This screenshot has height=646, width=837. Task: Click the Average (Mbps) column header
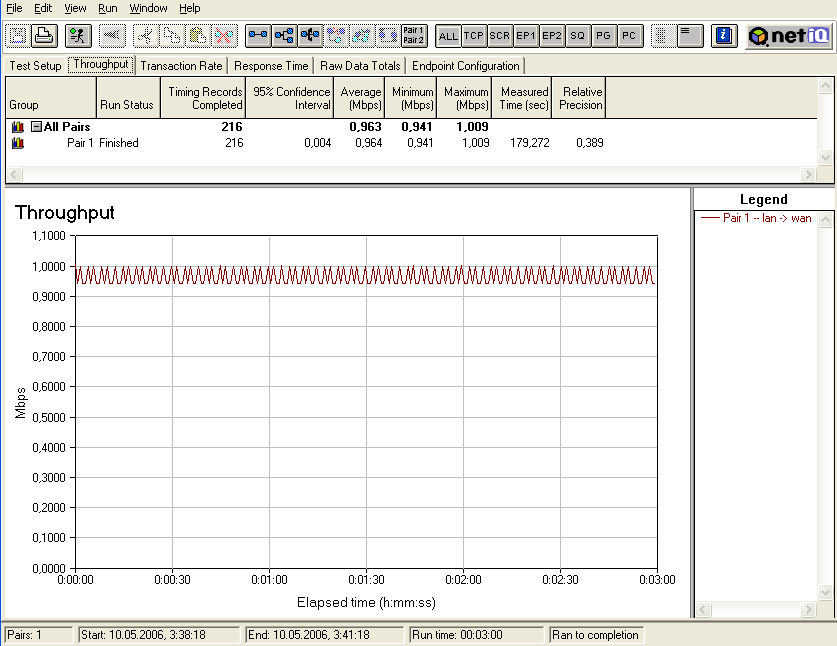pyautogui.click(x=361, y=98)
